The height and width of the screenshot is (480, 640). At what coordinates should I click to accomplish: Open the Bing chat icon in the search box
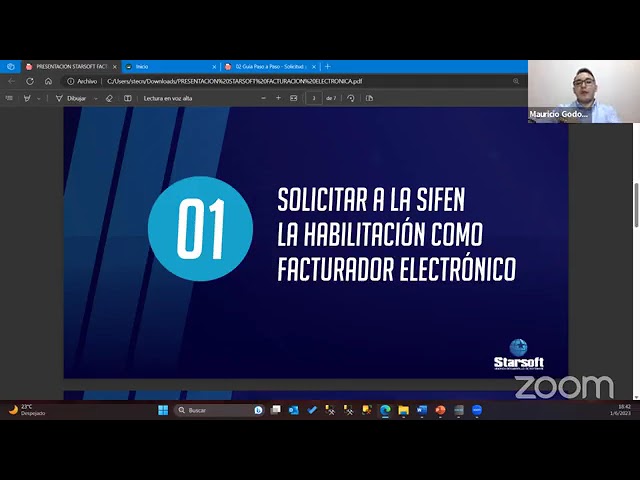click(258, 410)
